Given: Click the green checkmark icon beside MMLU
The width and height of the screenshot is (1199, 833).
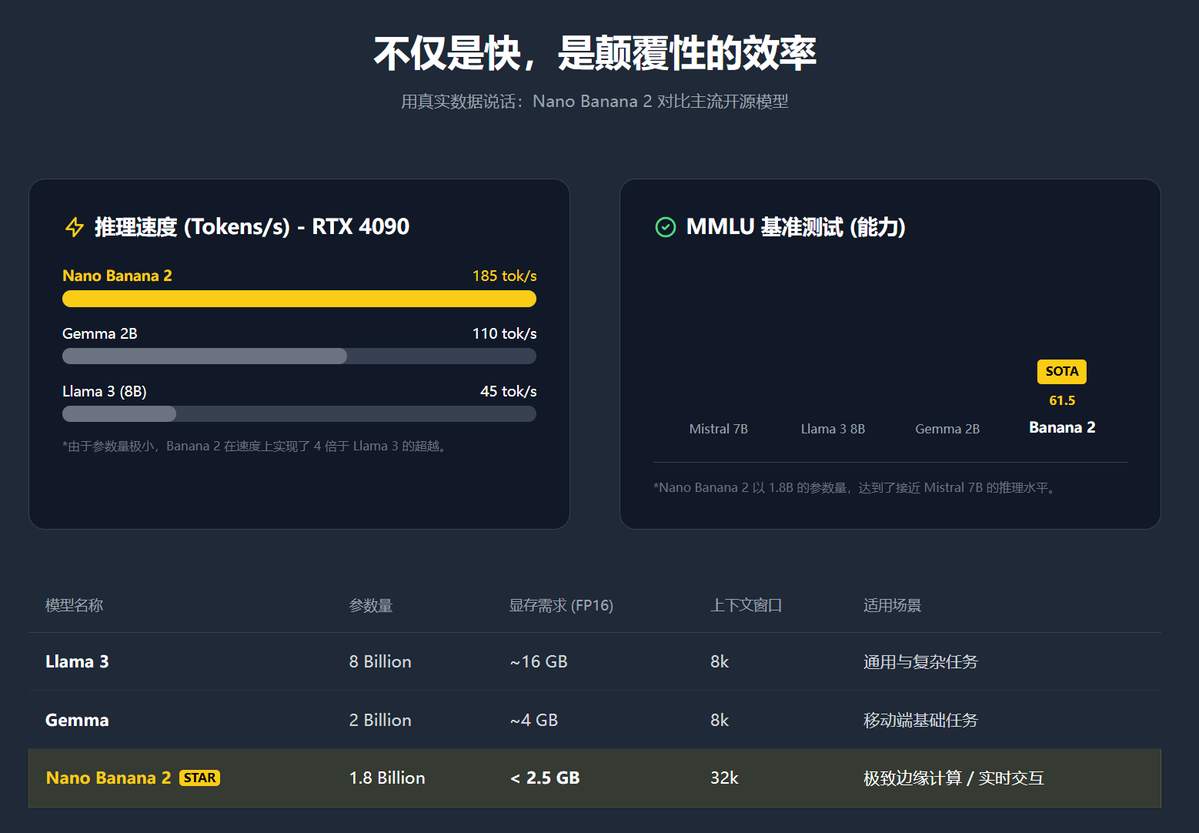Looking at the screenshot, I should click(x=665, y=227).
